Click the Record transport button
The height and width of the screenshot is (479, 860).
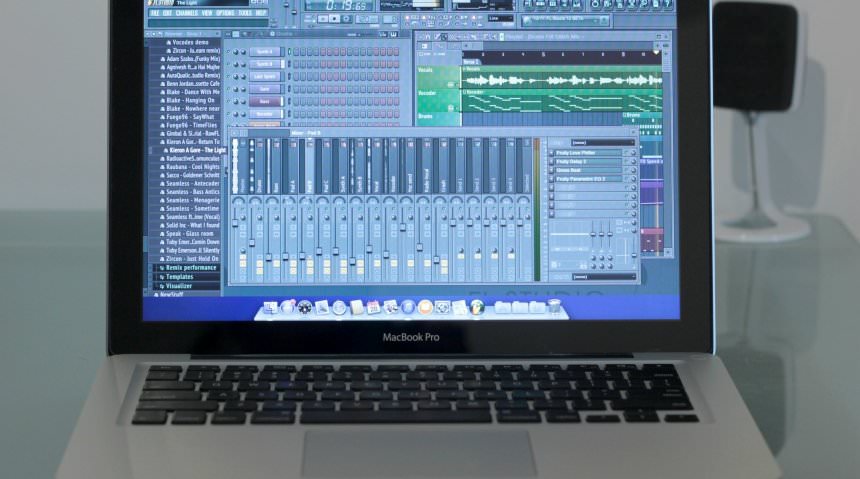(346, 19)
